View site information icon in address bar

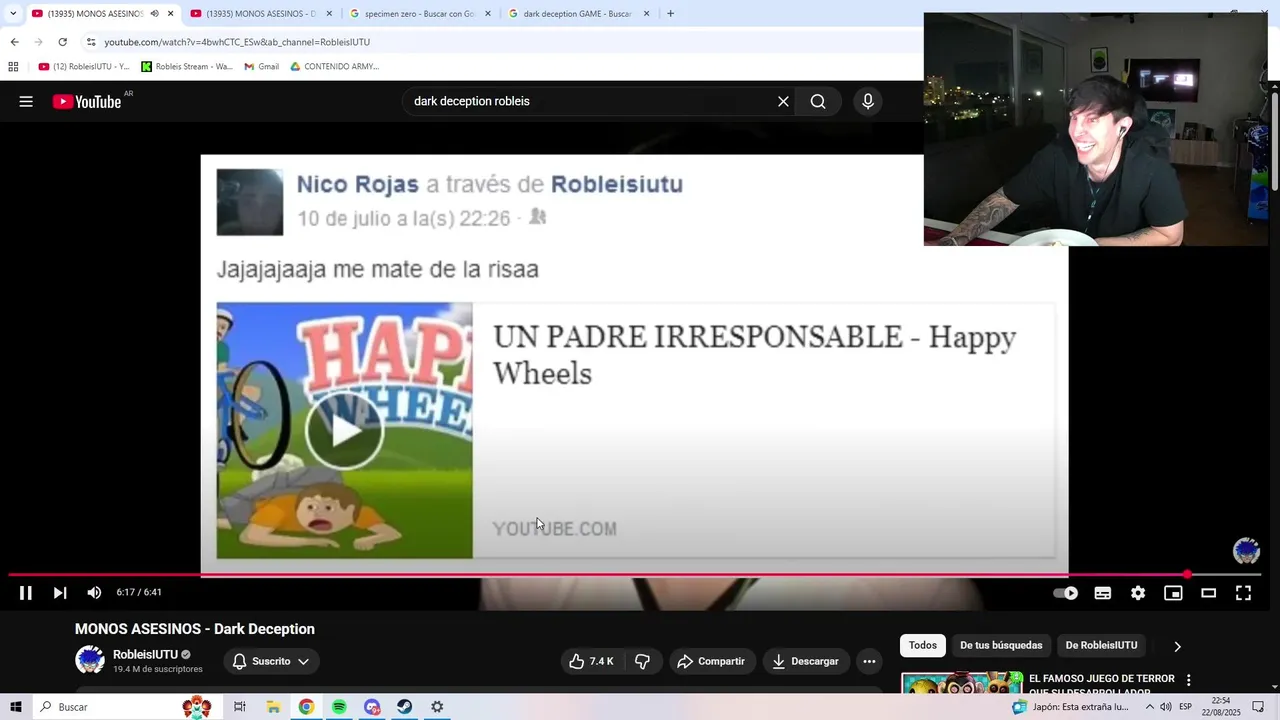point(91,42)
